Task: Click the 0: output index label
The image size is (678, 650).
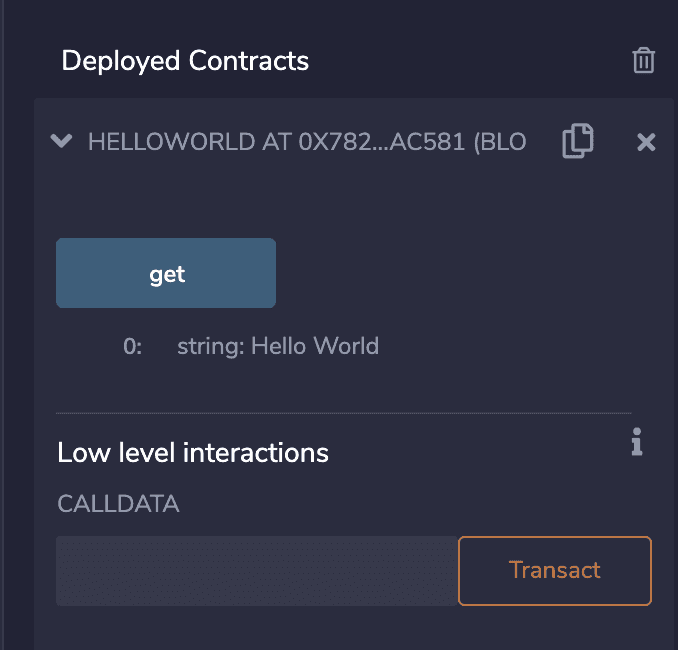Action: (x=133, y=347)
